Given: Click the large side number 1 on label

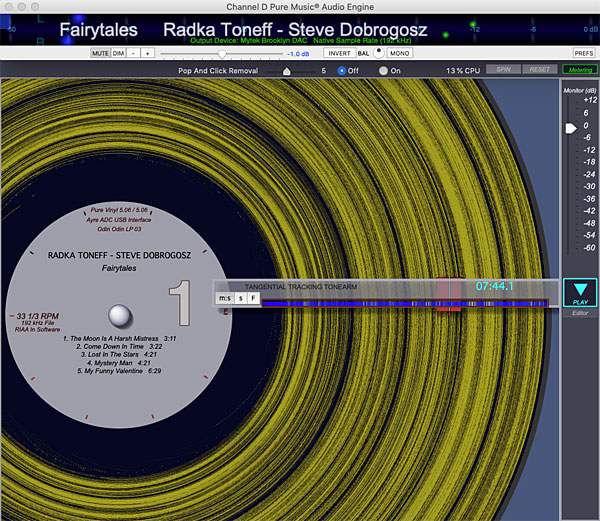Looking at the screenshot, I should (180, 303).
